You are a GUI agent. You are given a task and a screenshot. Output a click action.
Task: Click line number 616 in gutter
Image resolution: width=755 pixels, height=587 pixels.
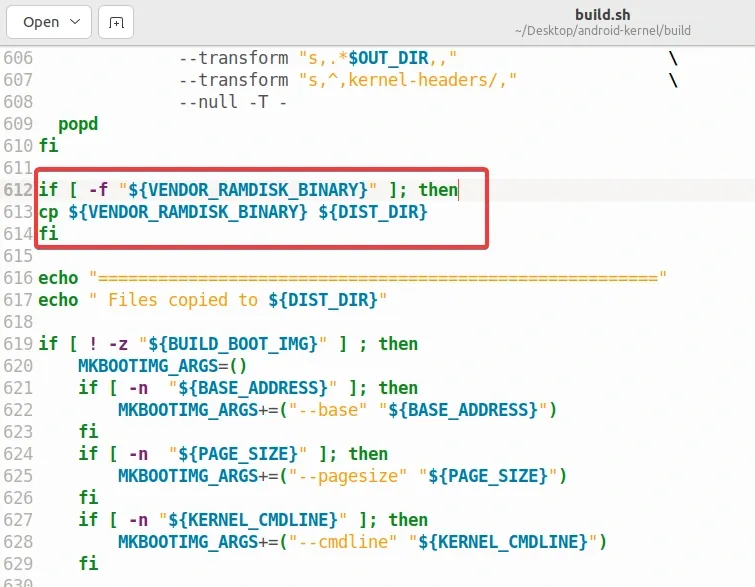click(x=18, y=278)
